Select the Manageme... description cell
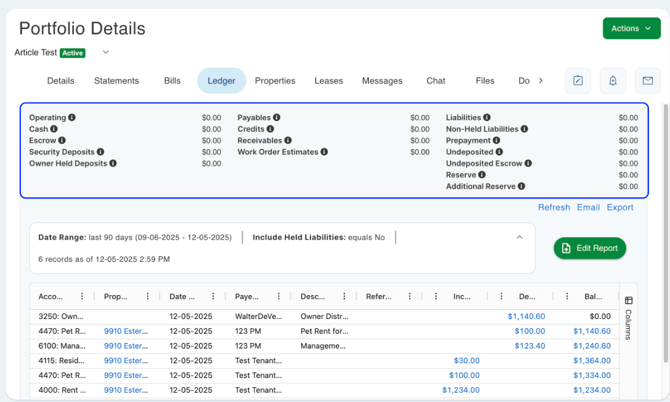This screenshot has height=402, width=670. click(323, 346)
